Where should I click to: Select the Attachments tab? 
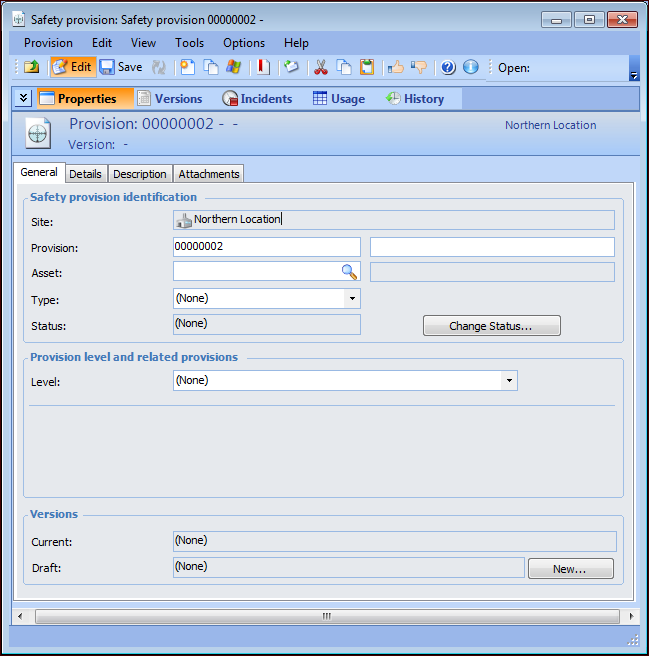209,174
